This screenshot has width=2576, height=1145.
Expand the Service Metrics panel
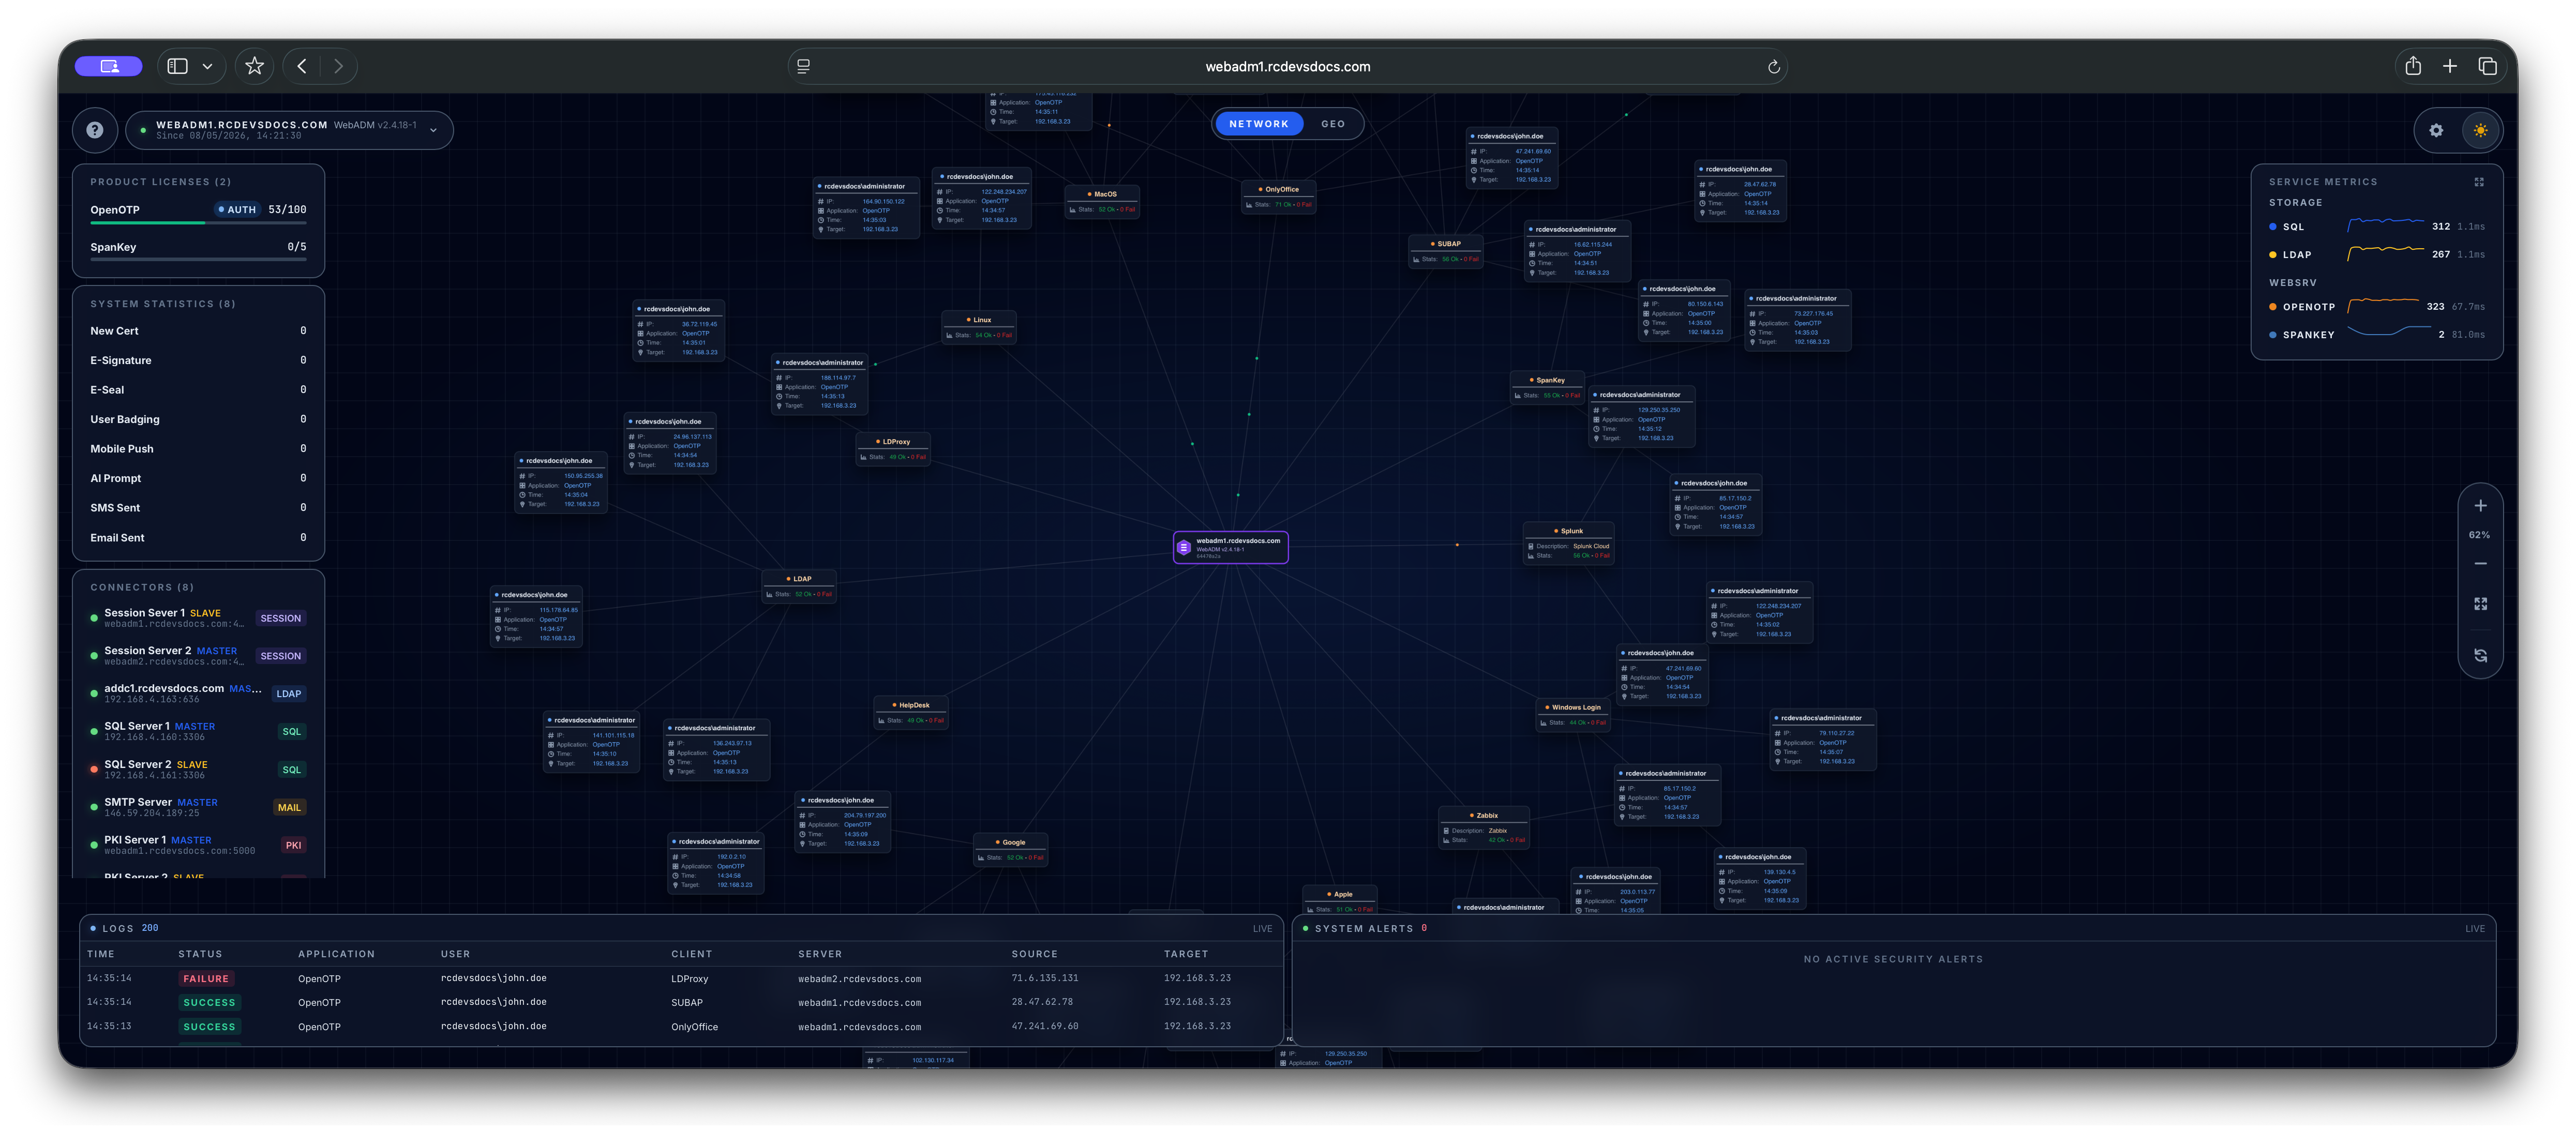pyautogui.click(x=2479, y=182)
